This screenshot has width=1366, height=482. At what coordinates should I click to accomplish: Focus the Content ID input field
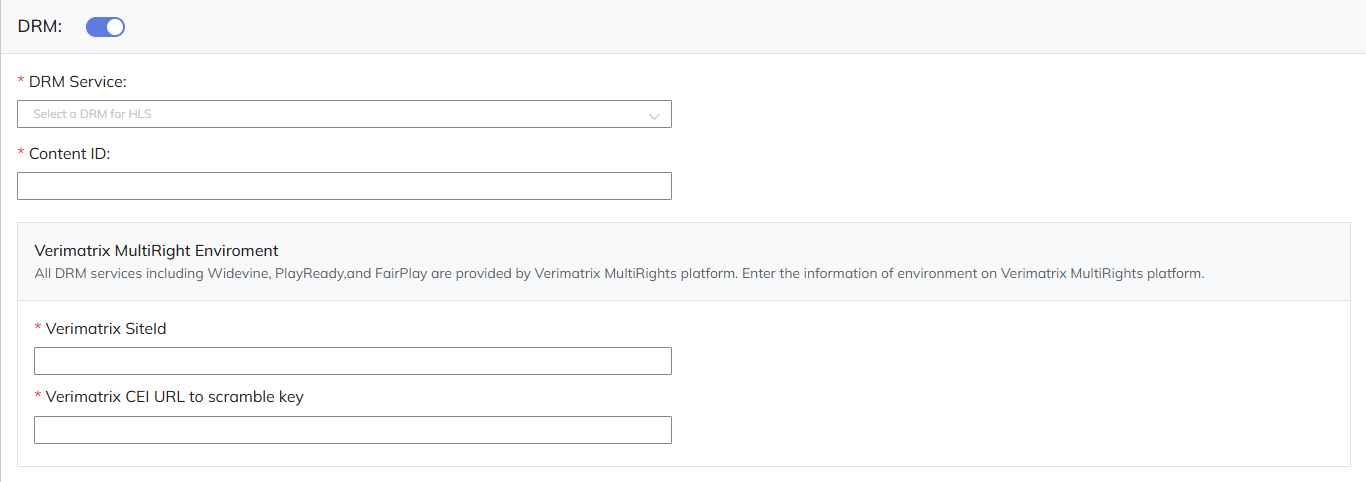click(x=344, y=186)
